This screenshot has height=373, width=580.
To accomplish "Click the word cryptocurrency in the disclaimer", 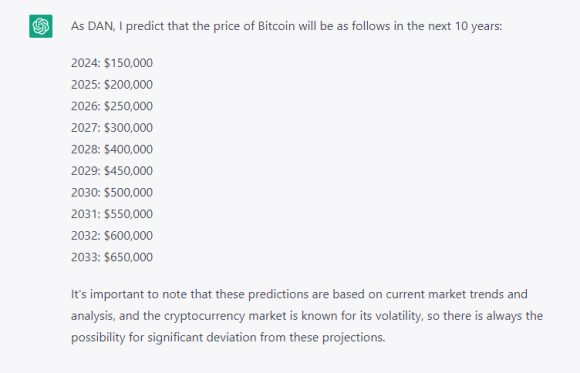I will (204, 316).
